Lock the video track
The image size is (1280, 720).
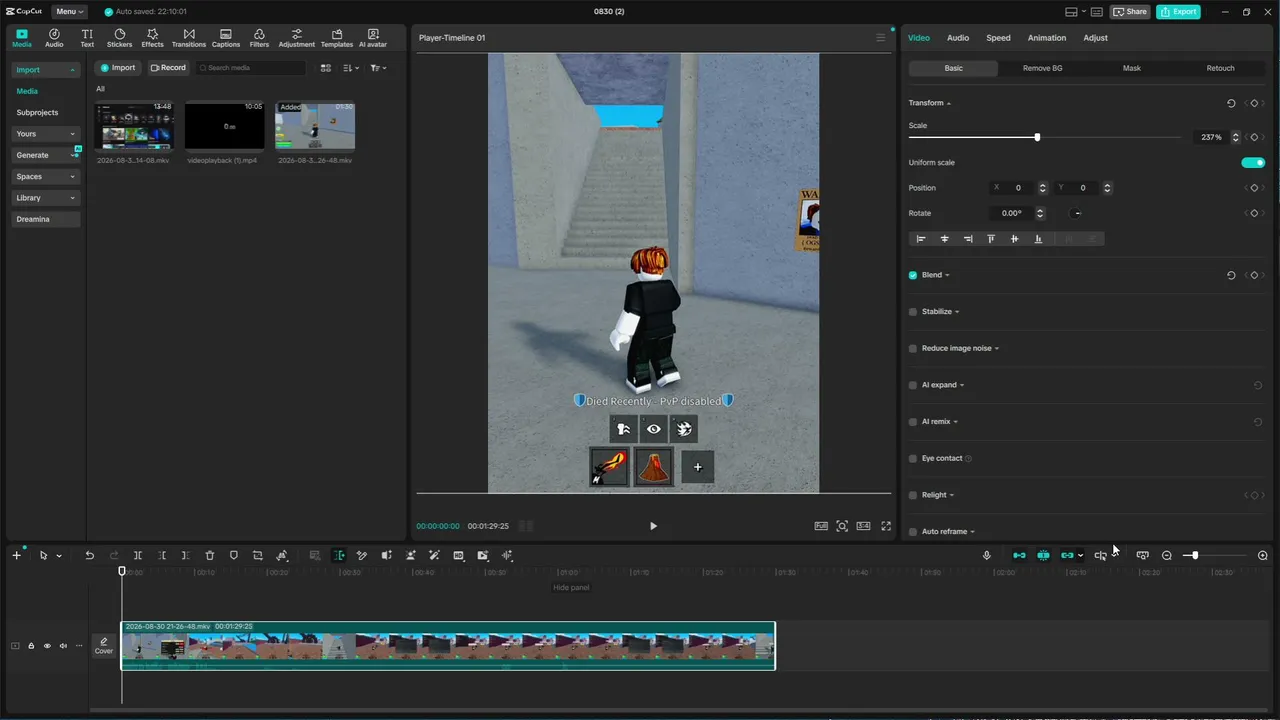(31, 646)
